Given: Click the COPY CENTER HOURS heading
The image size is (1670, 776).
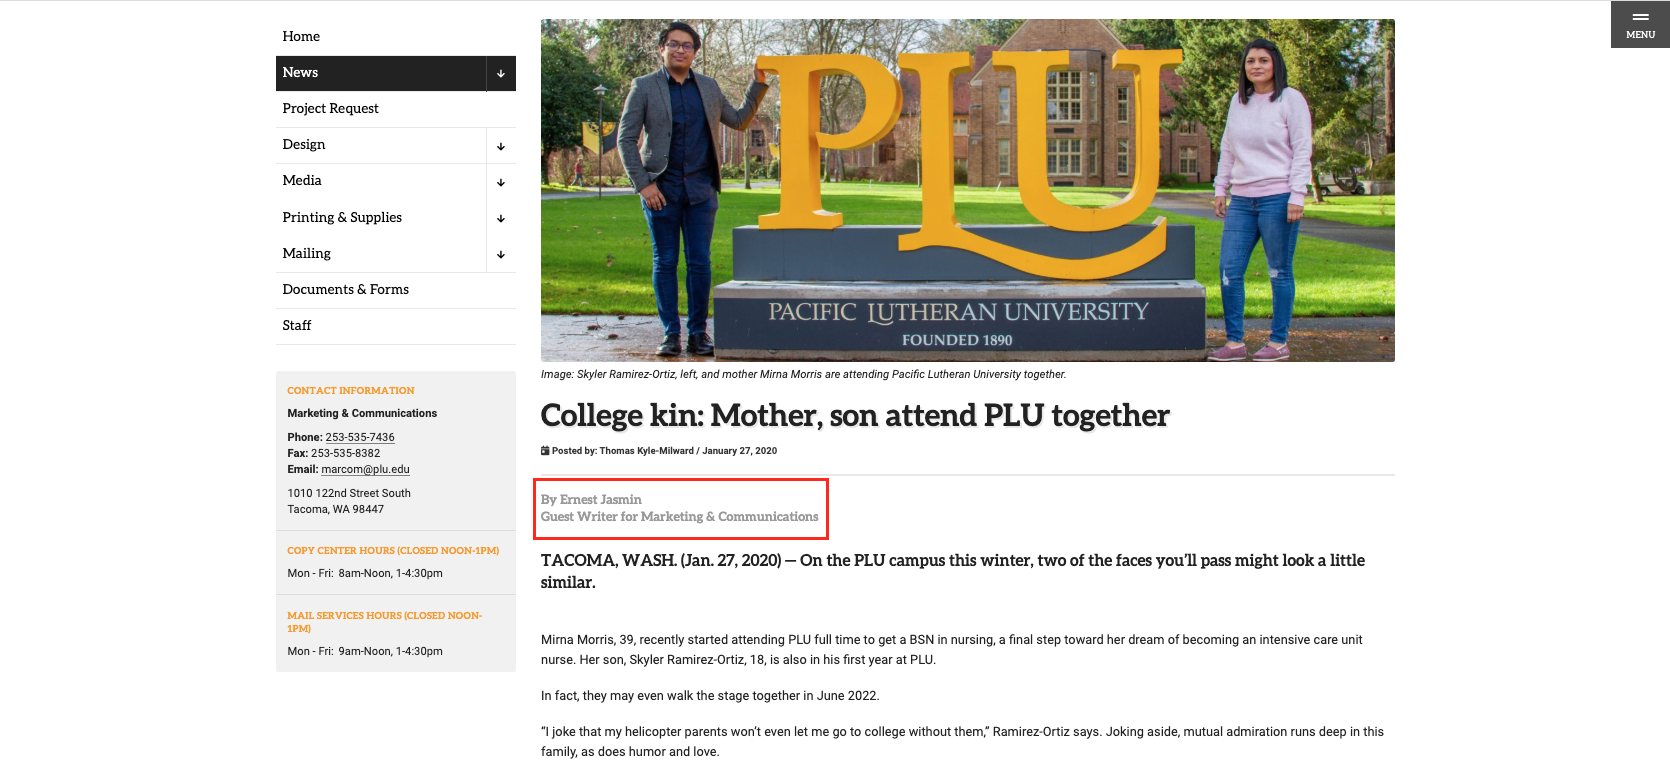Looking at the screenshot, I should (393, 551).
